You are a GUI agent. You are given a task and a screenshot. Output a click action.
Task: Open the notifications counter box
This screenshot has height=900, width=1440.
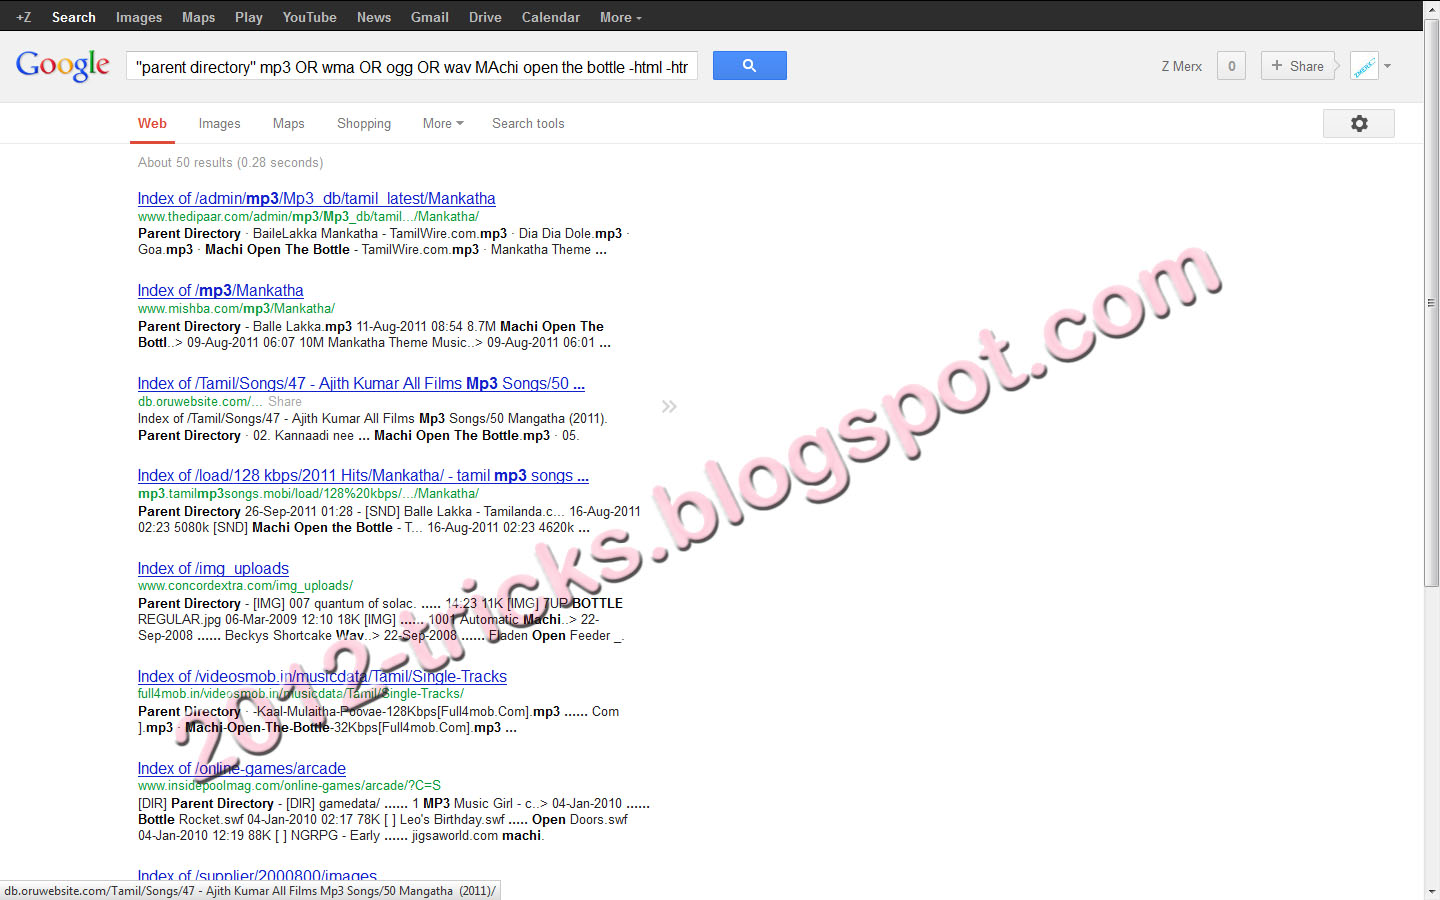(1231, 66)
